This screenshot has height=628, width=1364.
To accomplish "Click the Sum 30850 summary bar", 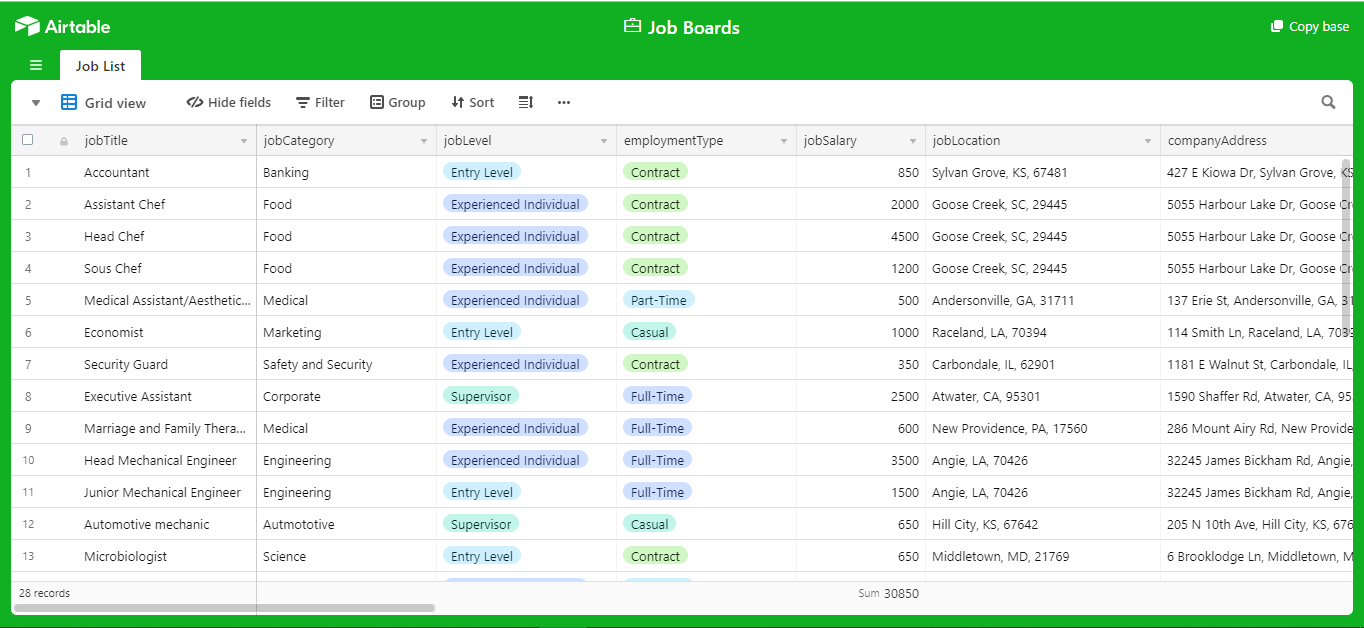I will (x=888, y=593).
